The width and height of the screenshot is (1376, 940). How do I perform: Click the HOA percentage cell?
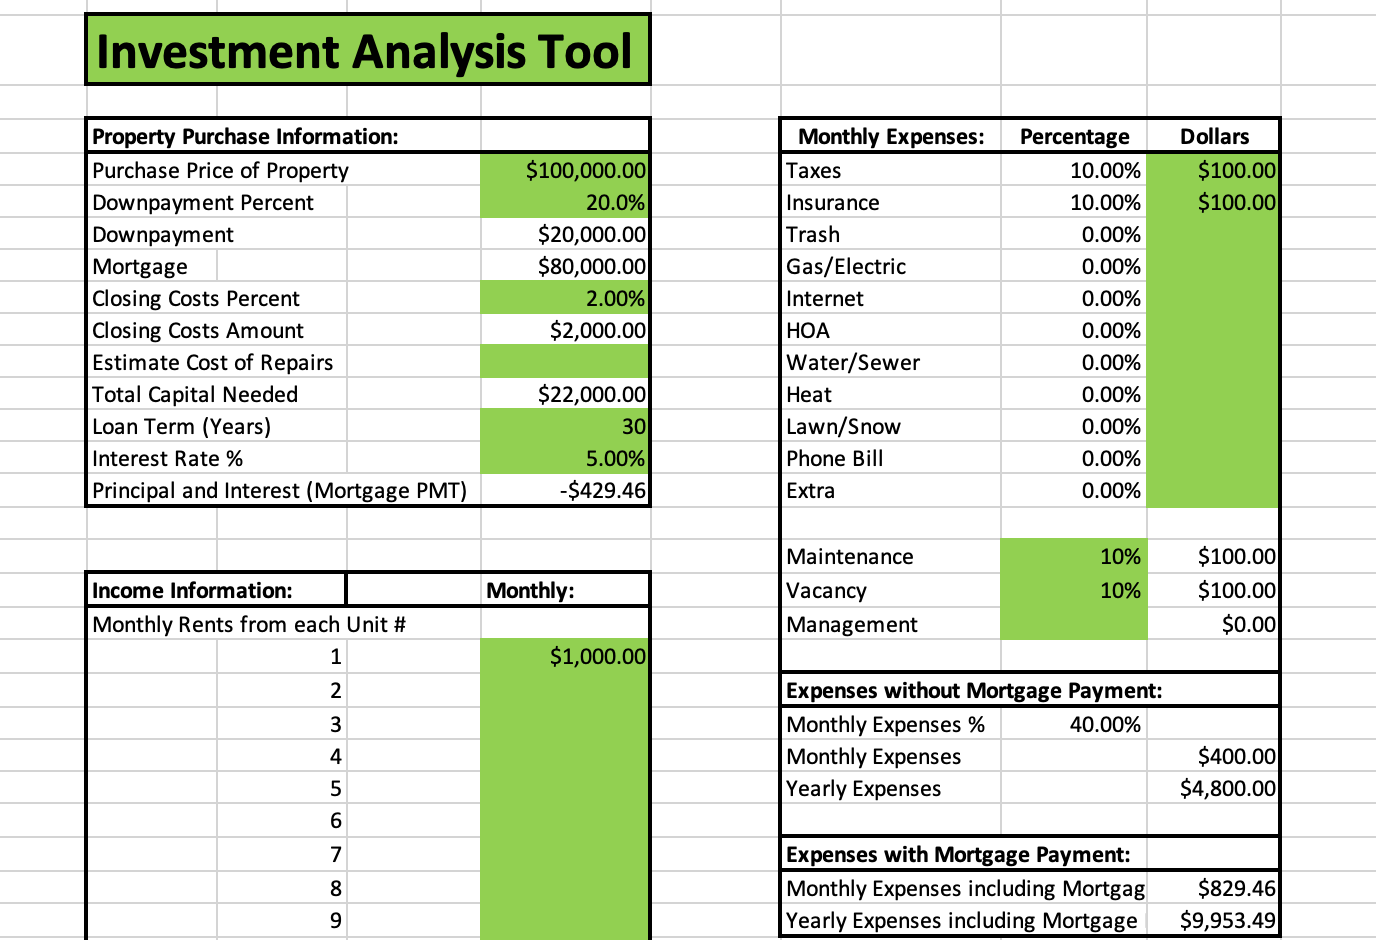1074,330
